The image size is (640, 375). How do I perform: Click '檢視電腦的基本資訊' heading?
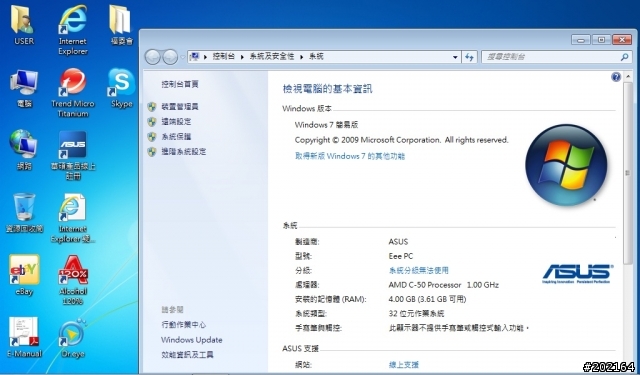327,89
